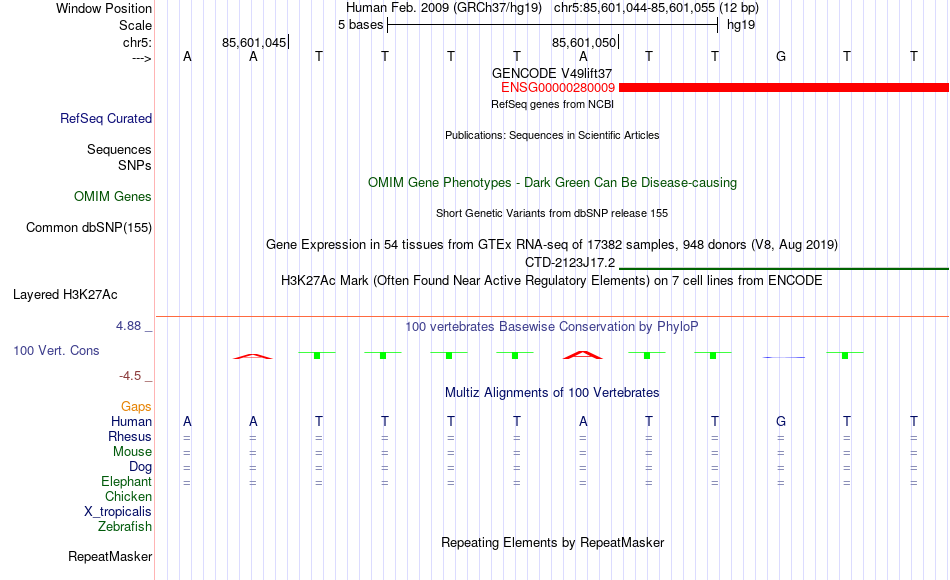Click the RepeatMasker track label

[x=110, y=556]
